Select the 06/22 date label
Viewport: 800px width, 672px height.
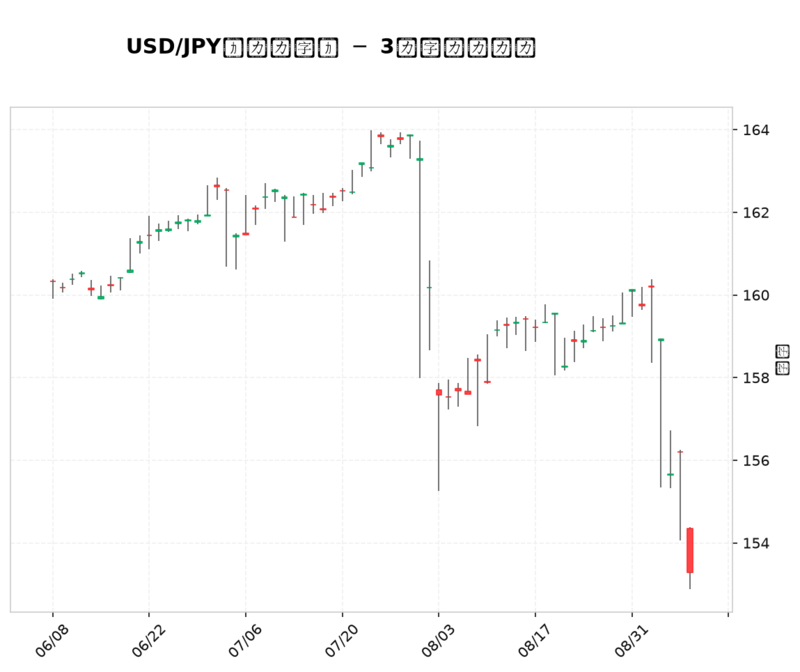coord(148,640)
